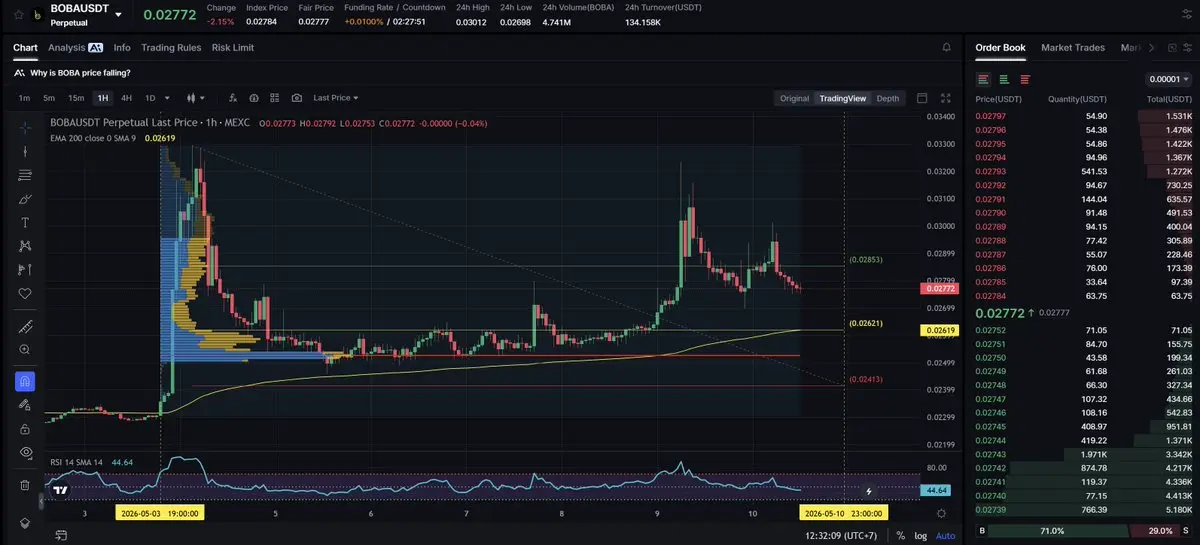Select the trend line drawing tool
Viewport: 1200px width, 545px height.
[x=25, y=151]
